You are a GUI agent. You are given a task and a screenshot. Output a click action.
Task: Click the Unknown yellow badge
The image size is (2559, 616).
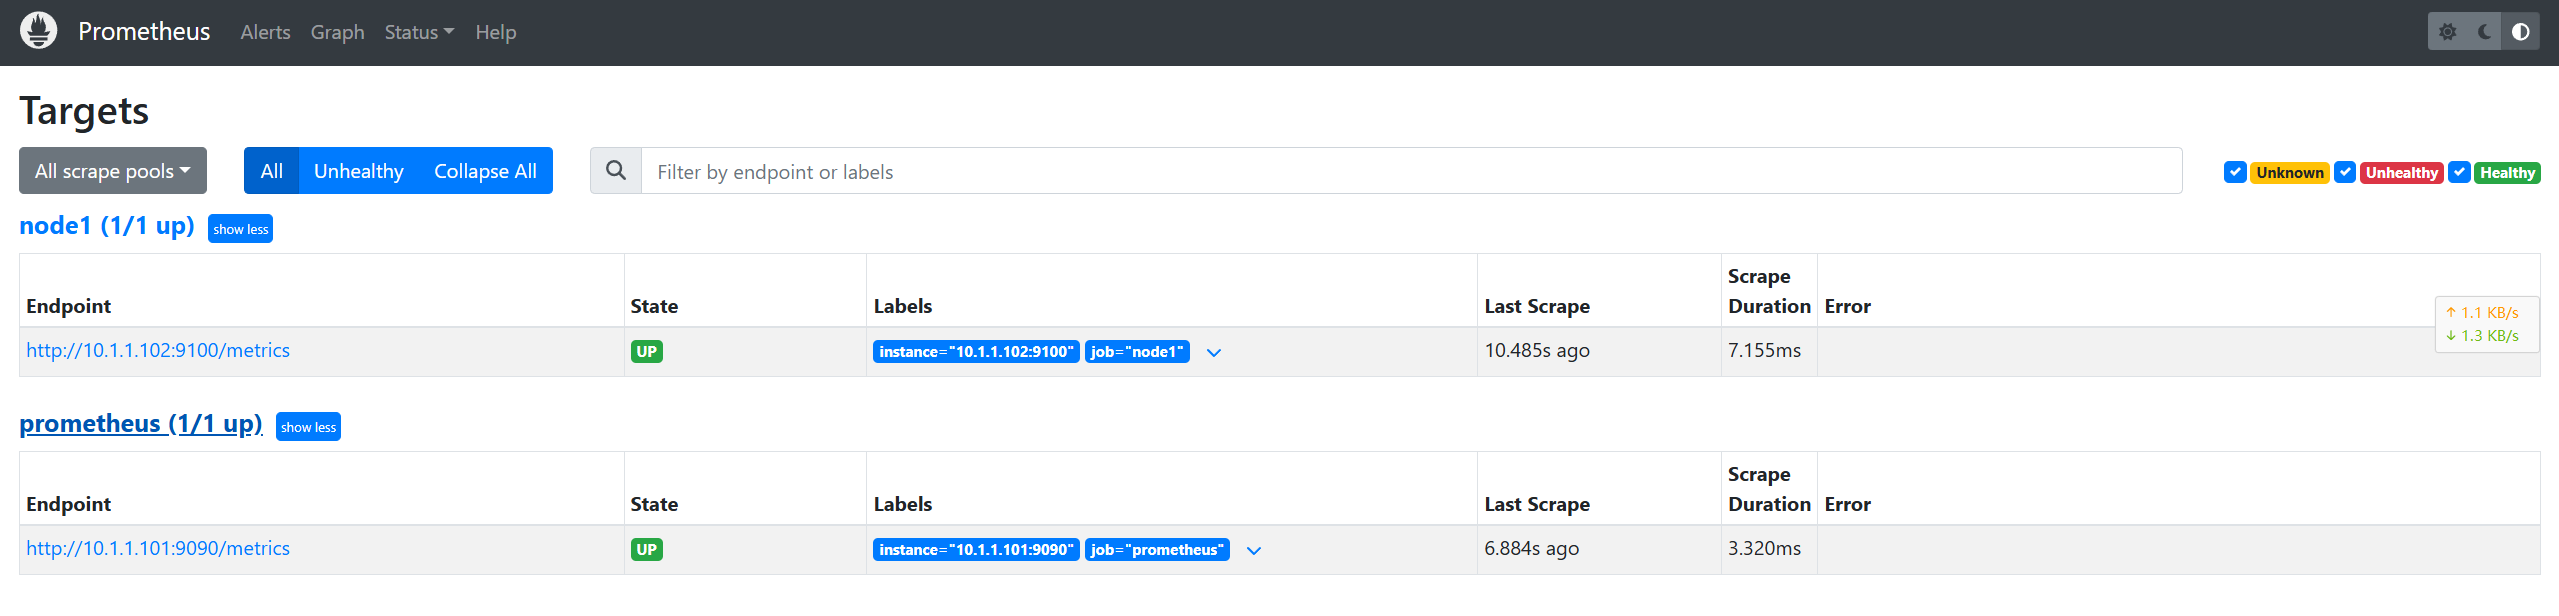tap(2289, 173)
